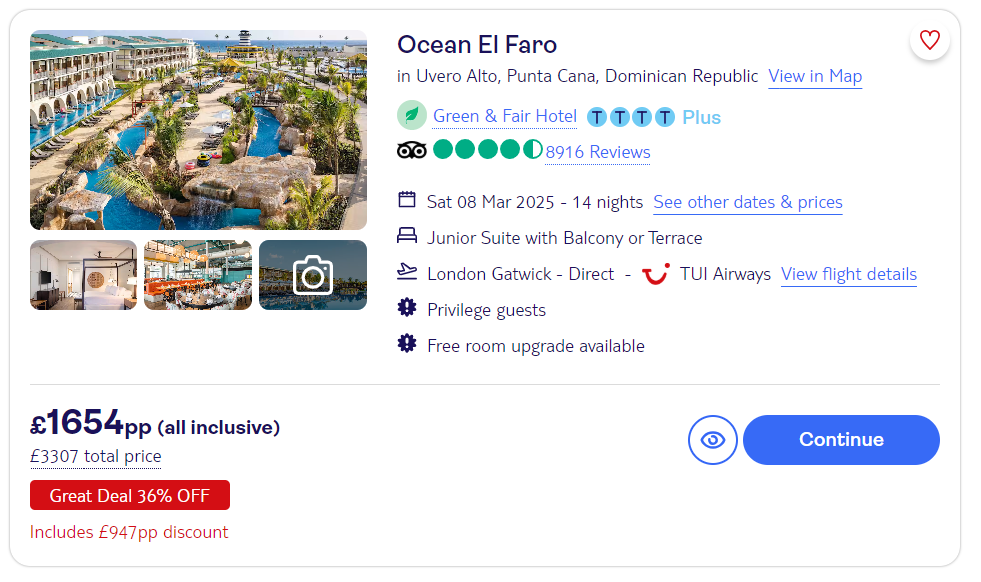Image resolution: width=981 pixels, height=582 pixels.
Task: Click the TripAdvisor owl logo
Action: (x=412, y=151)
